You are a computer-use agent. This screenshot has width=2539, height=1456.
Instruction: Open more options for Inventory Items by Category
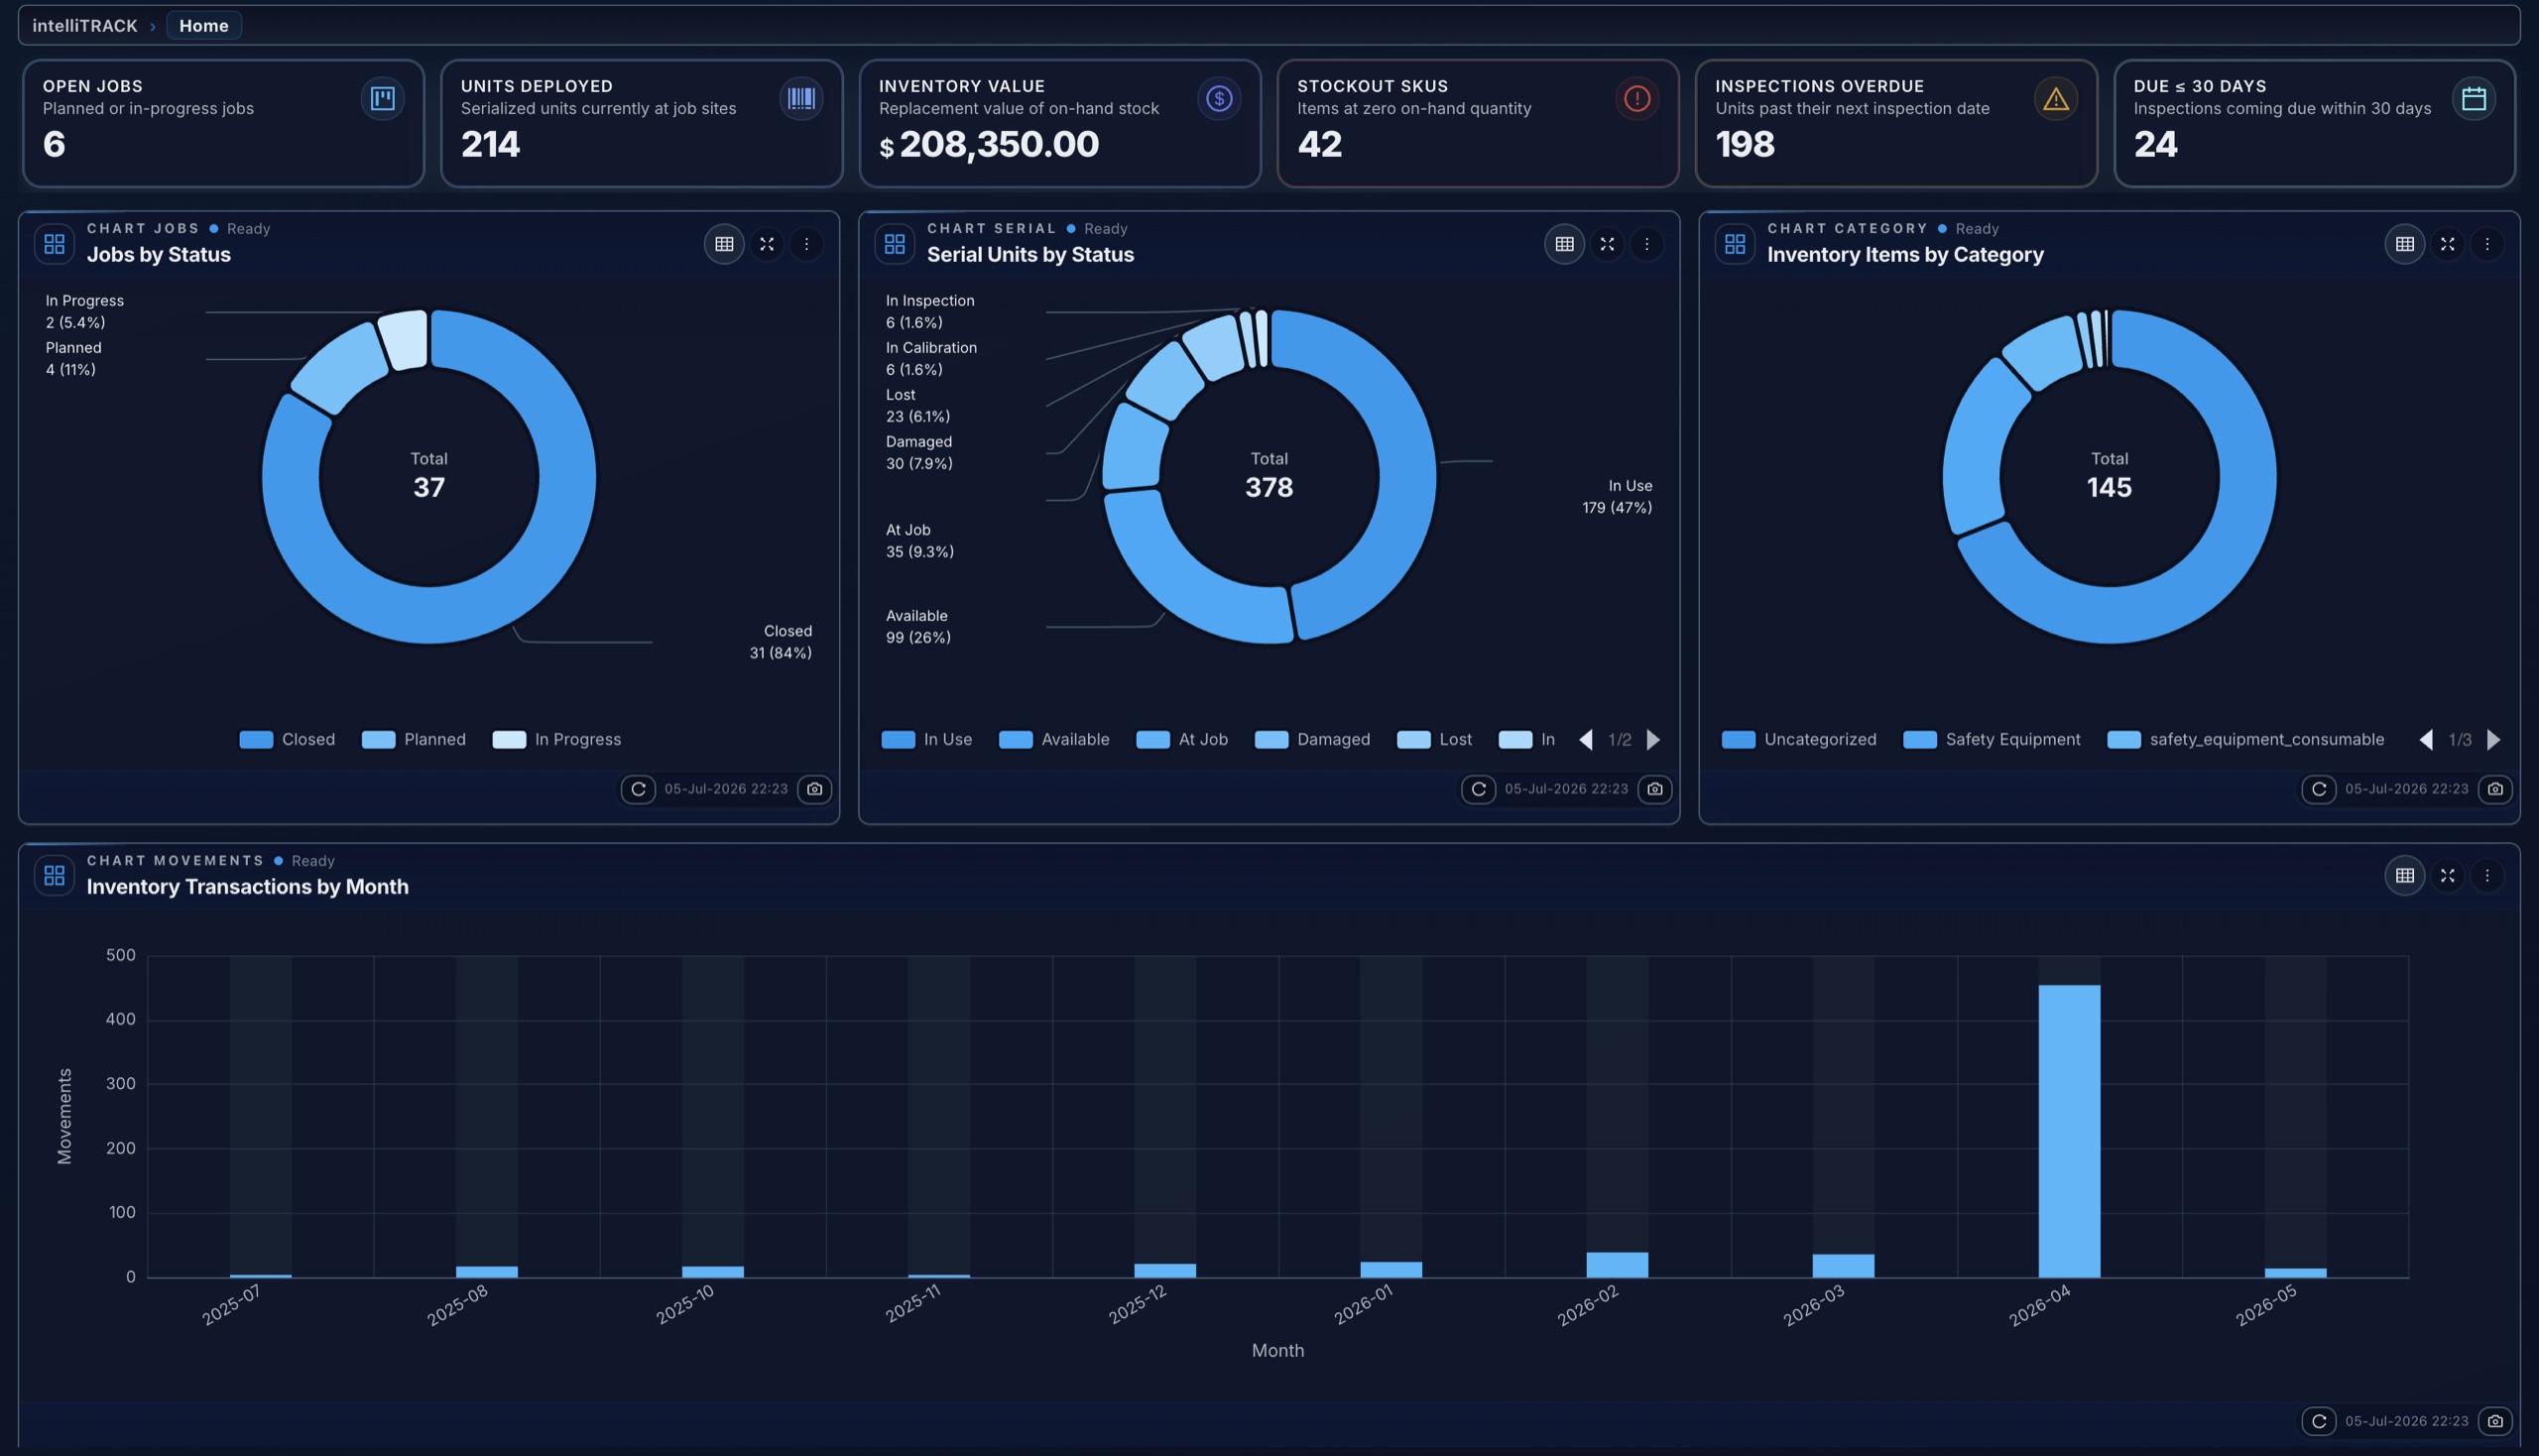click(x=2486, y=244)
